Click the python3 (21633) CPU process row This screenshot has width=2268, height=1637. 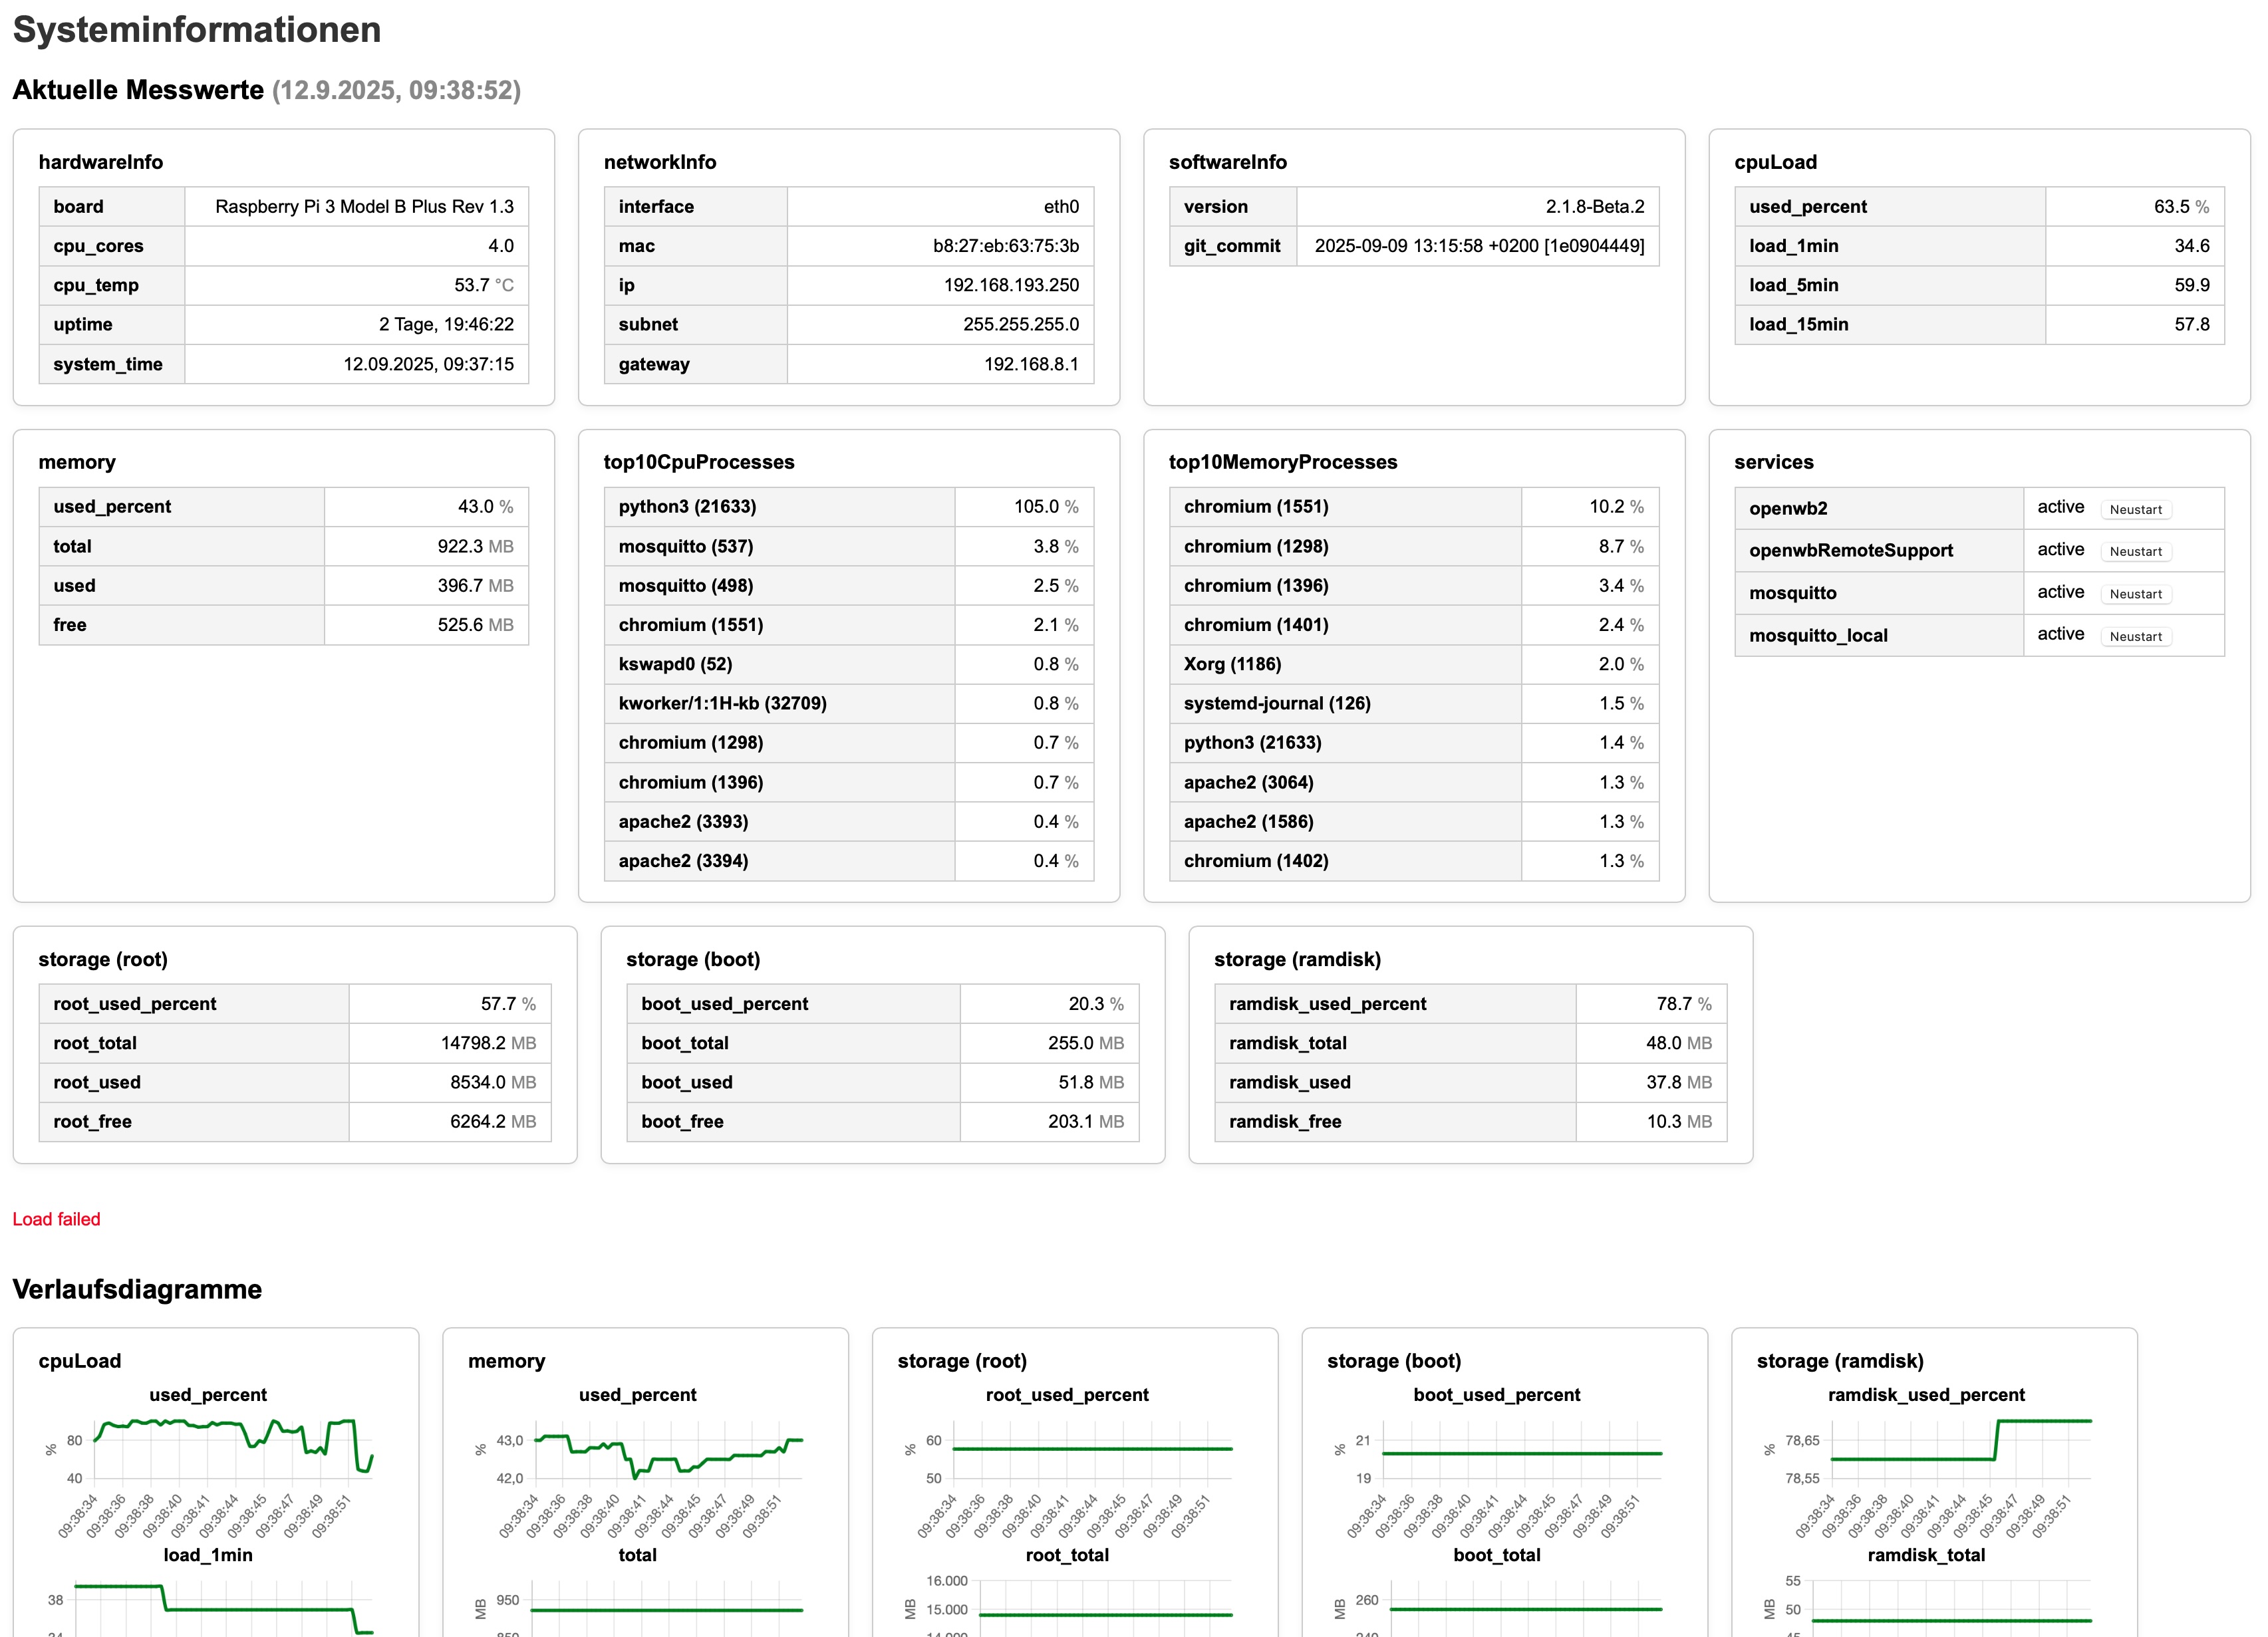click(687, 507)
